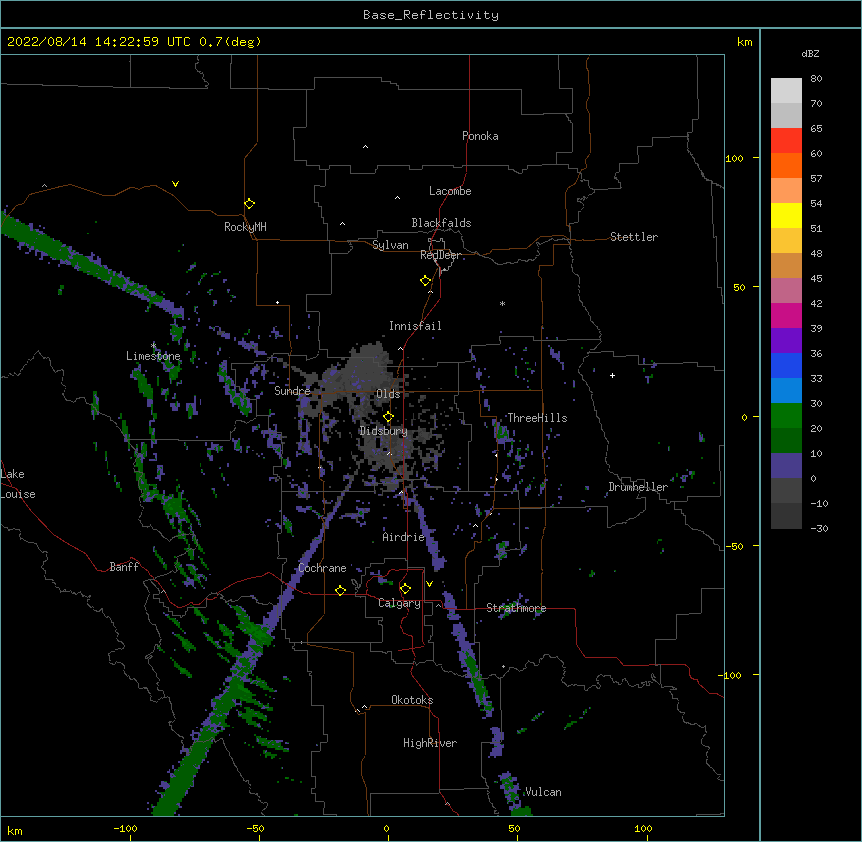Image resolution: width=862 pixels, height=842 pixels.
Task: Click the Stettler city label
Action: 634,237
